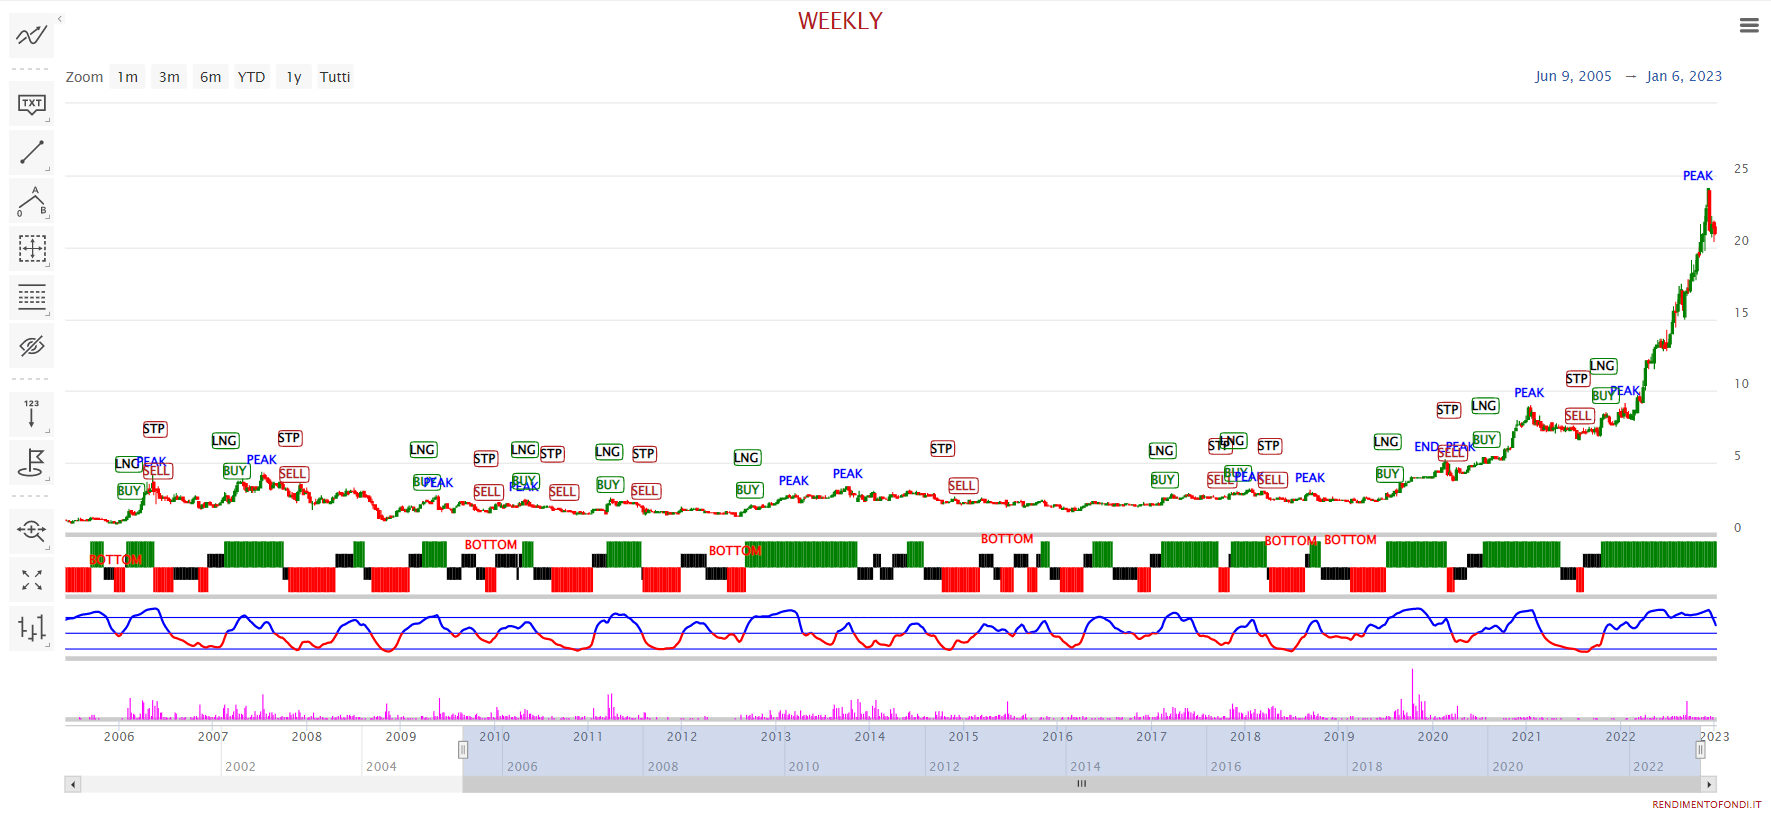
Task: Select the flag marker tool
Action: coord(31,462)
